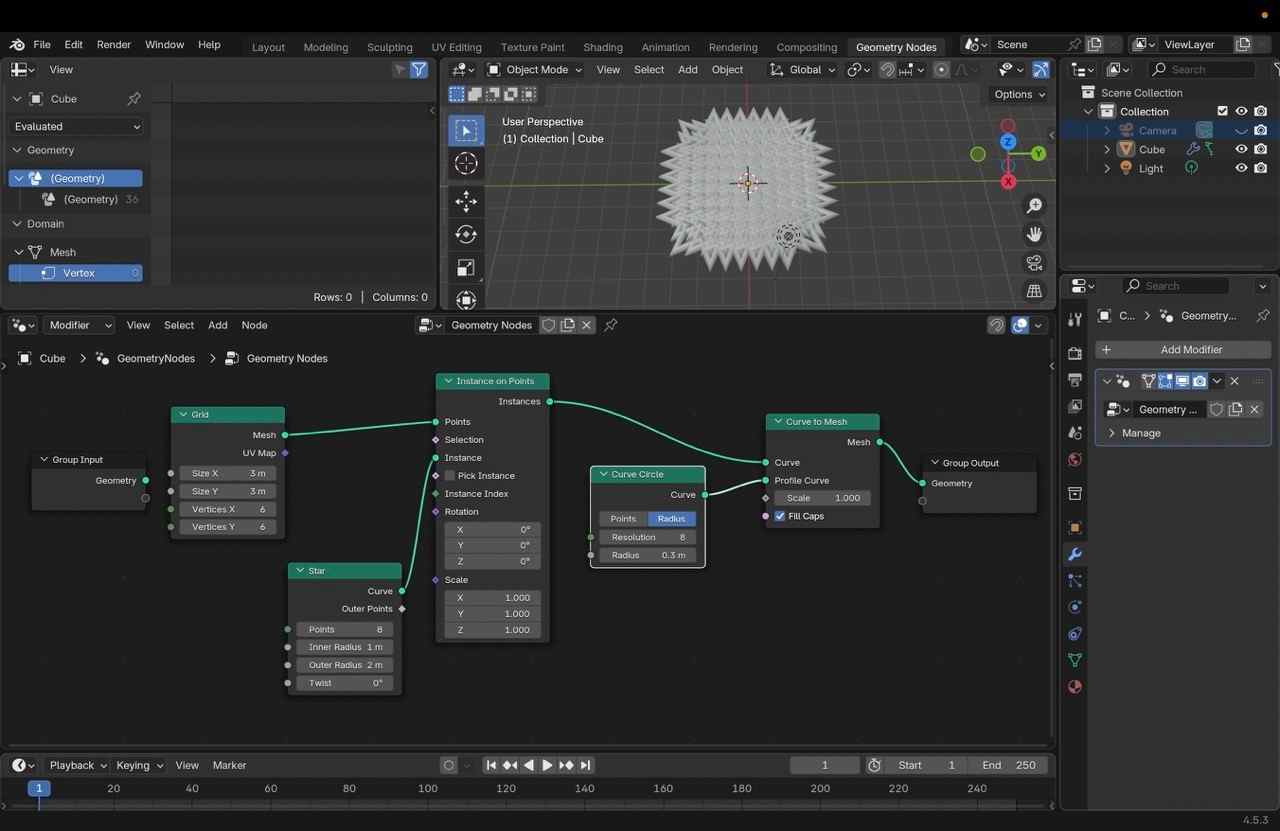
Task: Select the Move tool in viewport
Action: pos(466,201)
